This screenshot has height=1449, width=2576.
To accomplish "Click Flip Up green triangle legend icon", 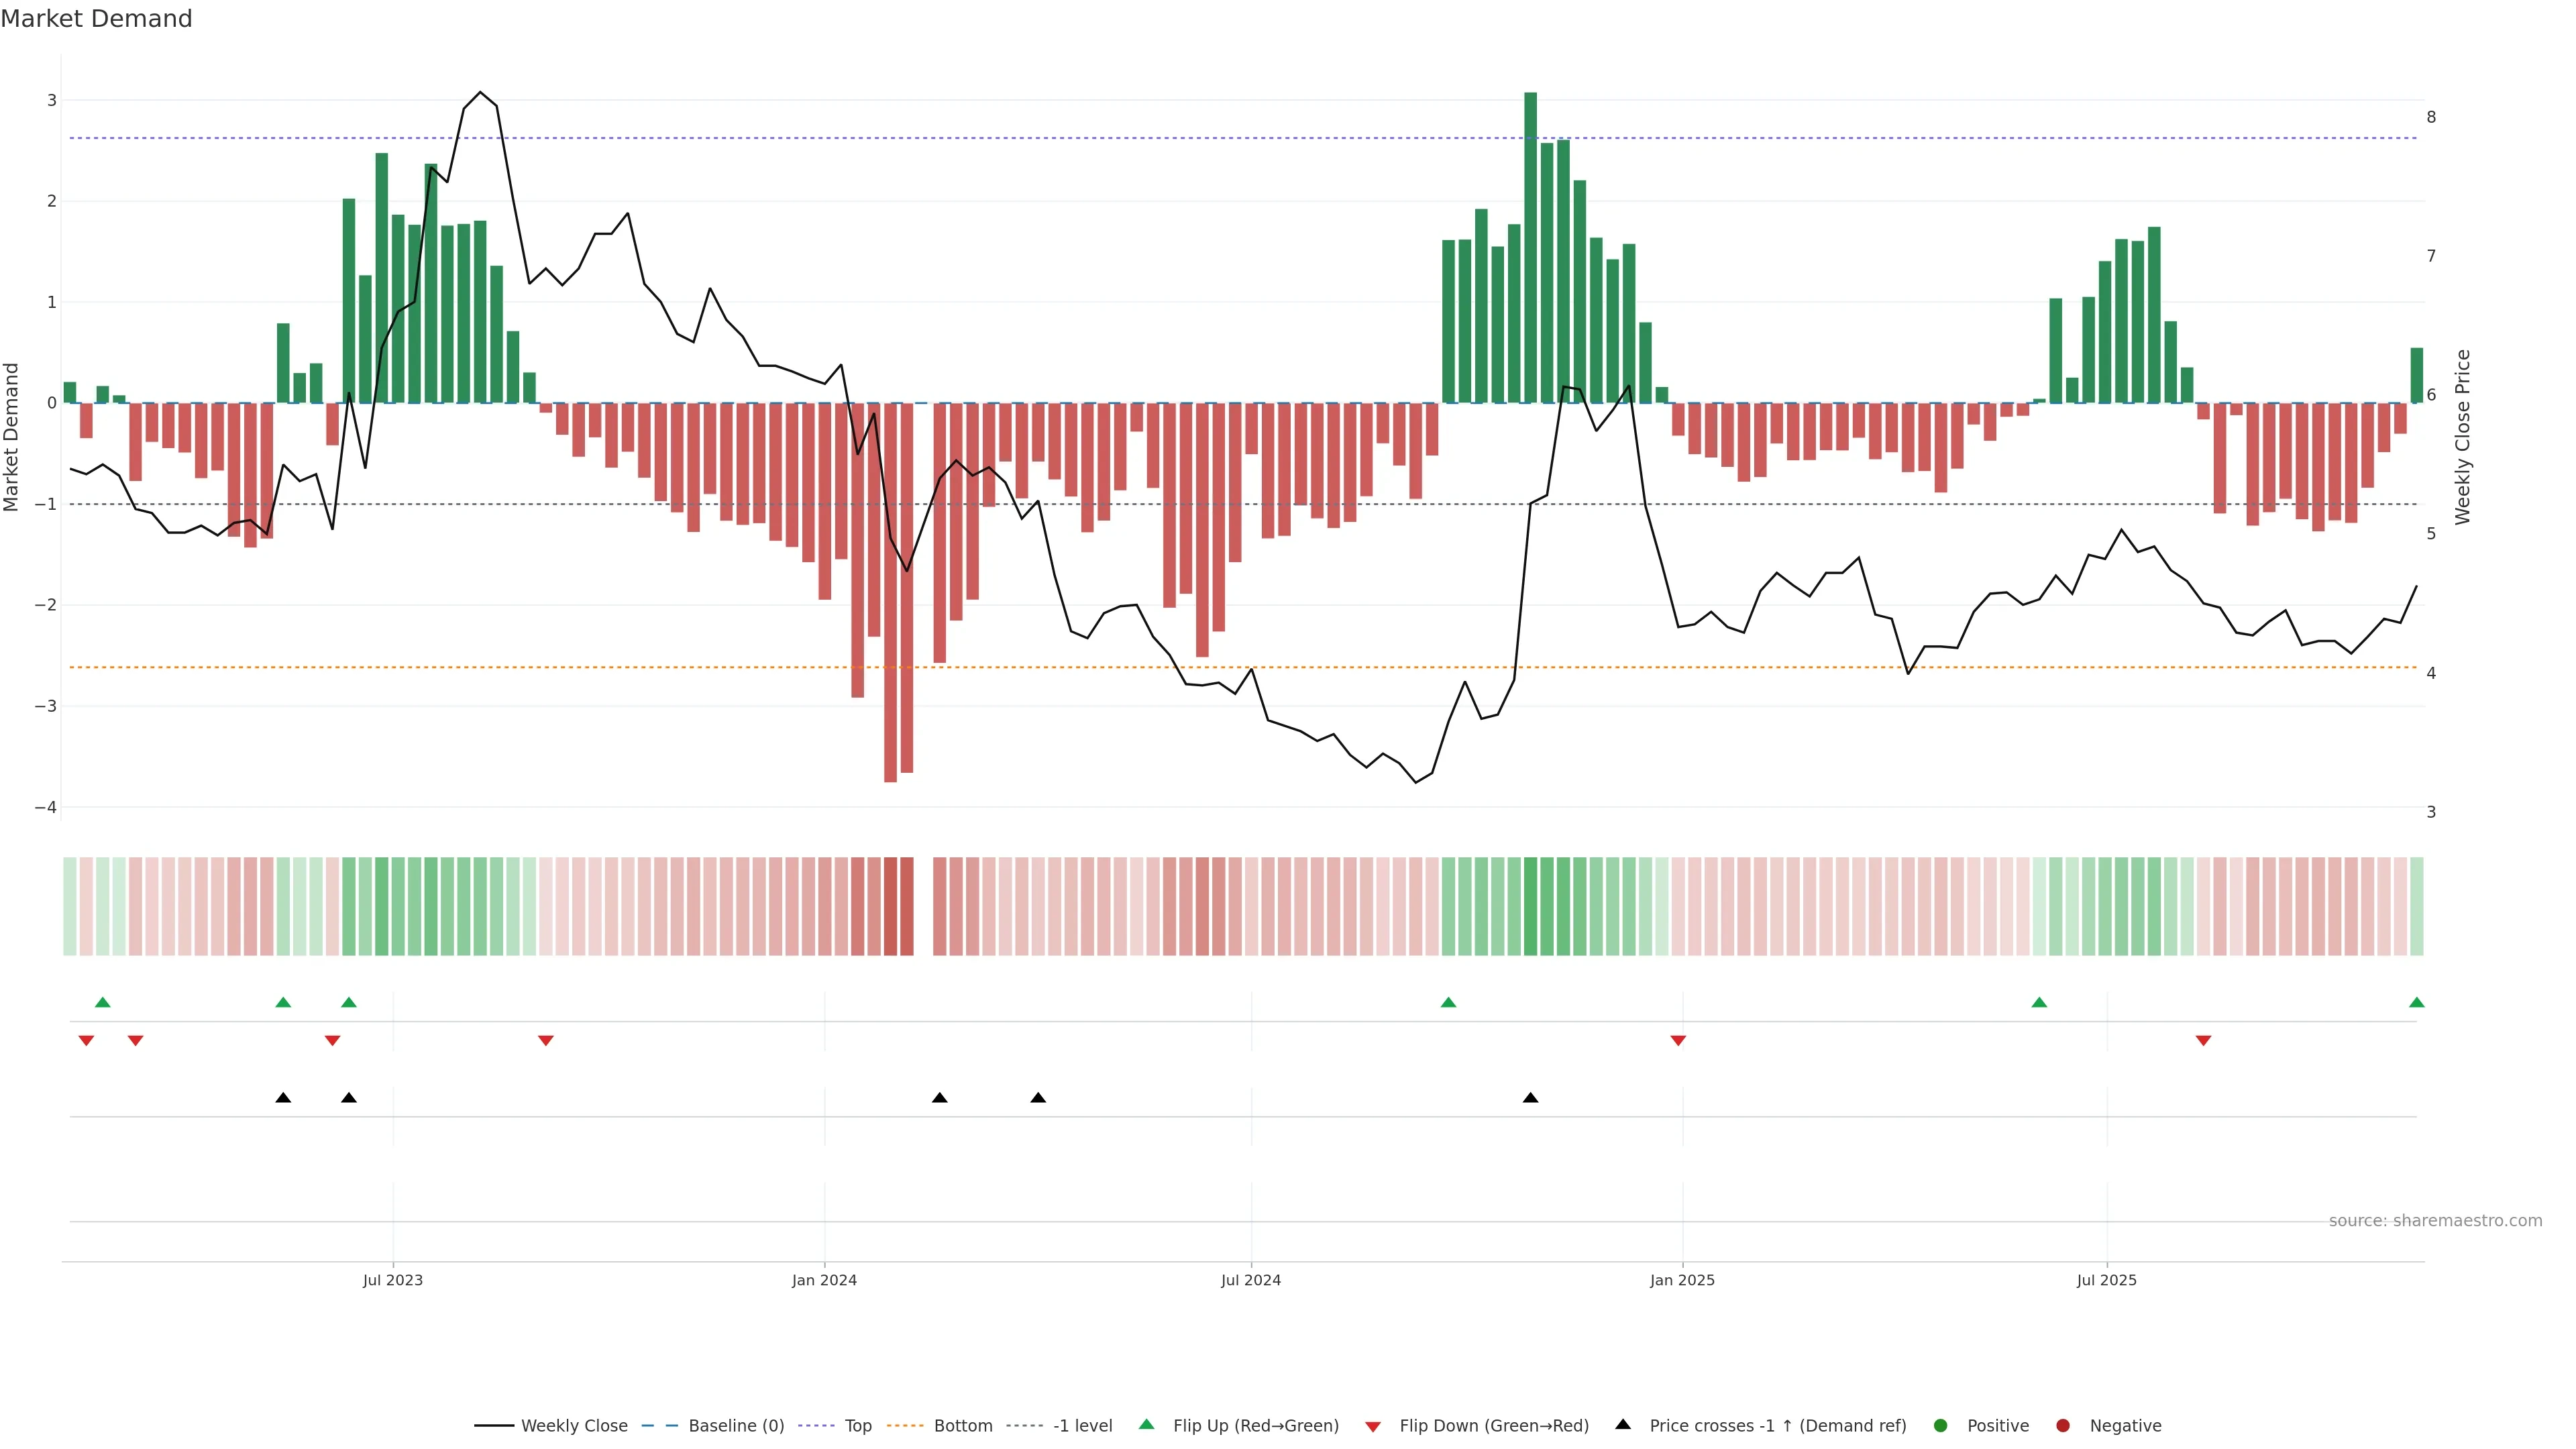I will 1147,1425.
